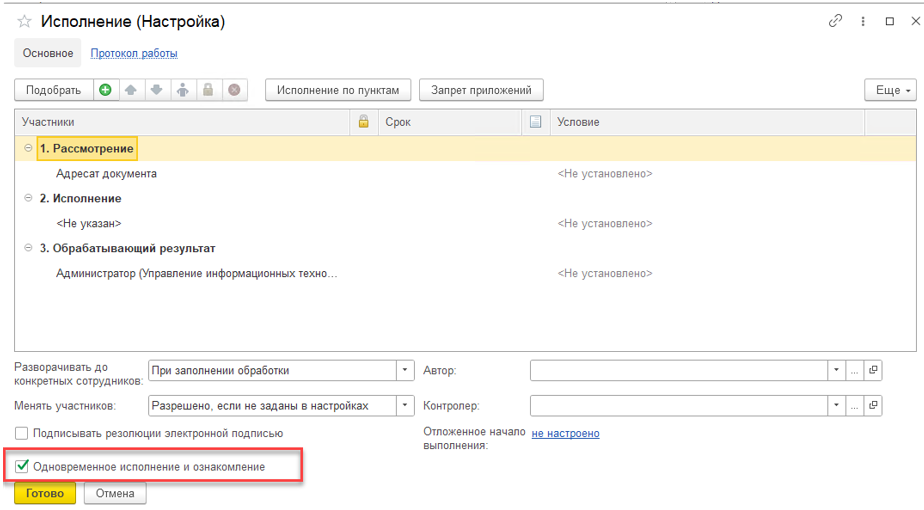Collapse the 1. Рассмотрение group
The height and width of the screenshot is (510, 924).
pos(28,149)
